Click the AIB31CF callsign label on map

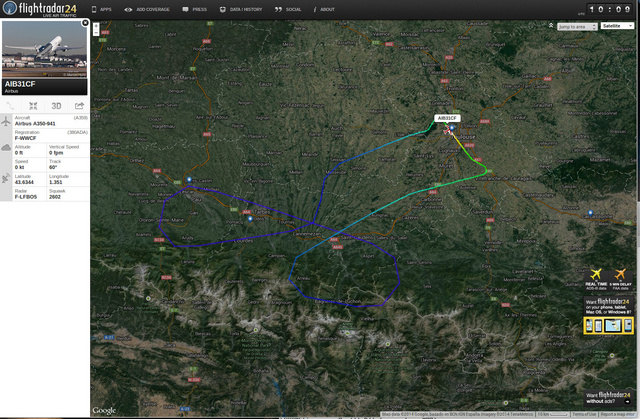click(447, 118)
